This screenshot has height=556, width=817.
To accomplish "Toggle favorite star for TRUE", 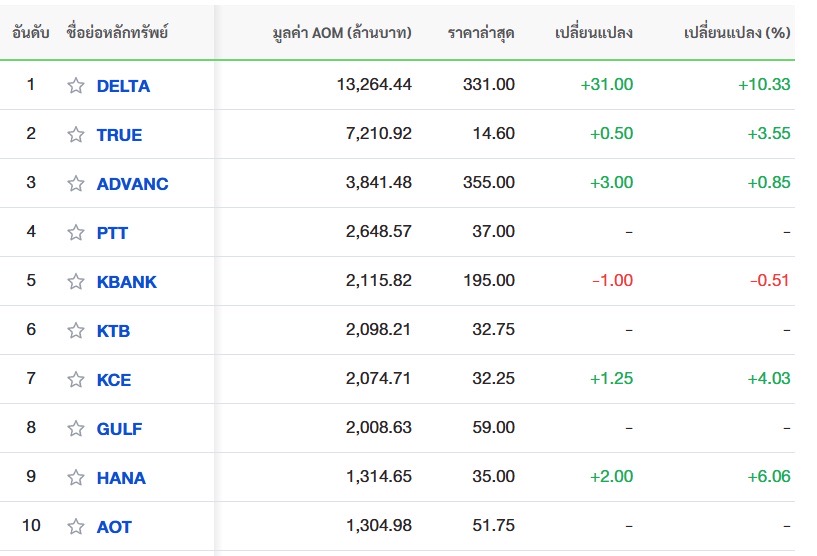I will [x=76, y=134].
